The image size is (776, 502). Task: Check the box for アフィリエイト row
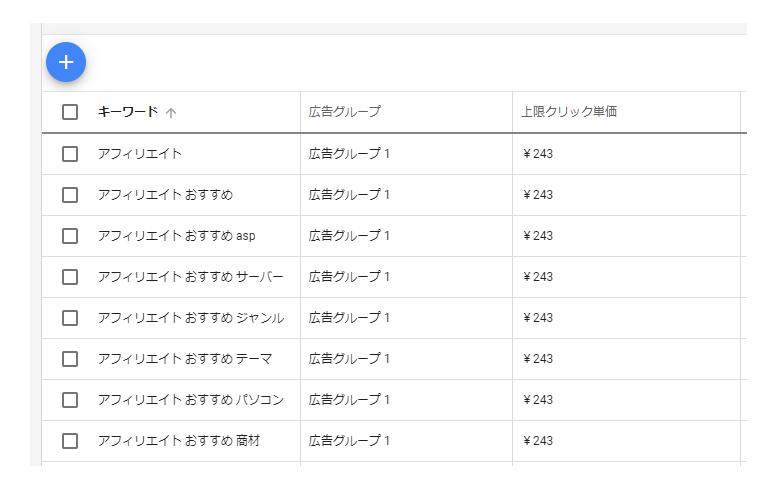(70, 154)
